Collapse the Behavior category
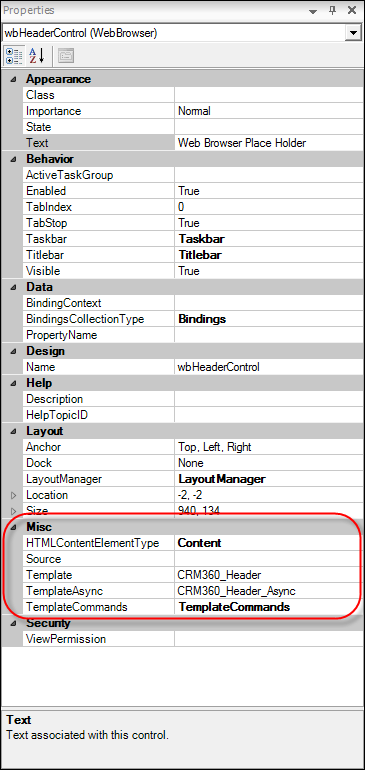Viewport: 365px width, 770px height. (13, 159)
